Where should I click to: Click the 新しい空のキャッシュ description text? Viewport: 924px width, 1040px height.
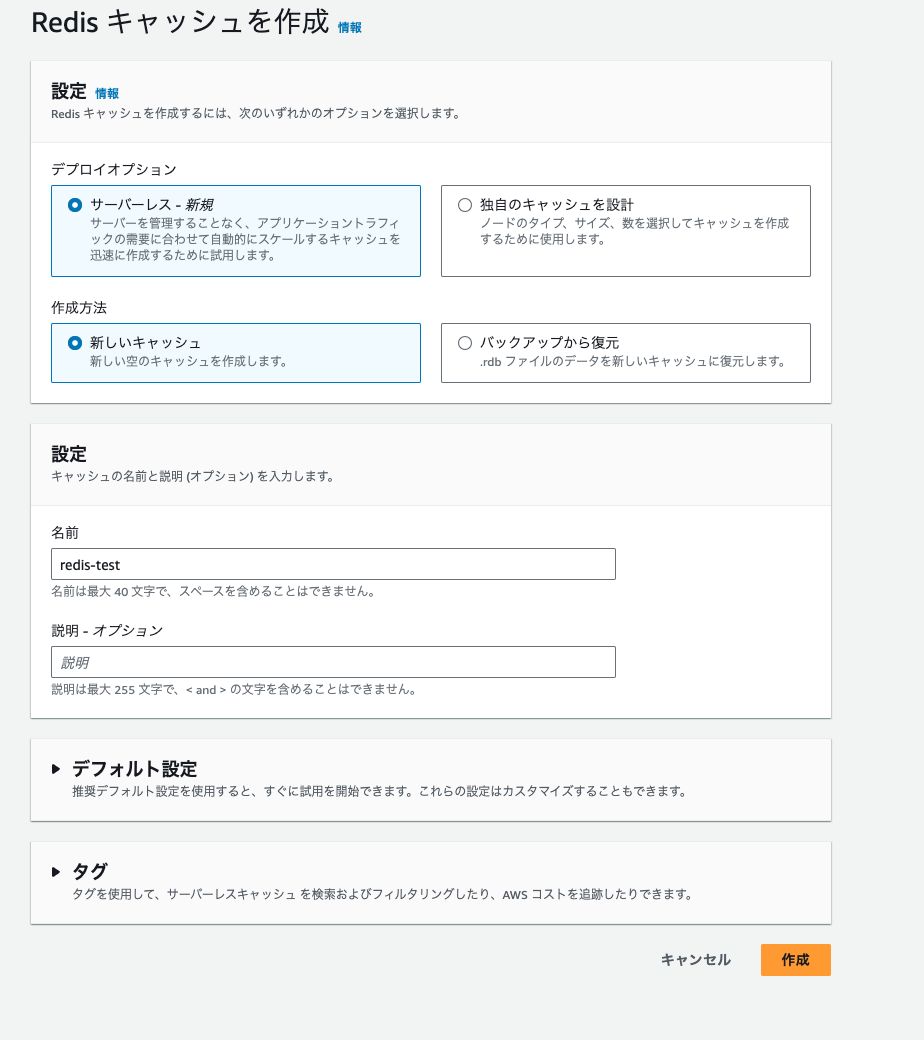coord(188,361)
